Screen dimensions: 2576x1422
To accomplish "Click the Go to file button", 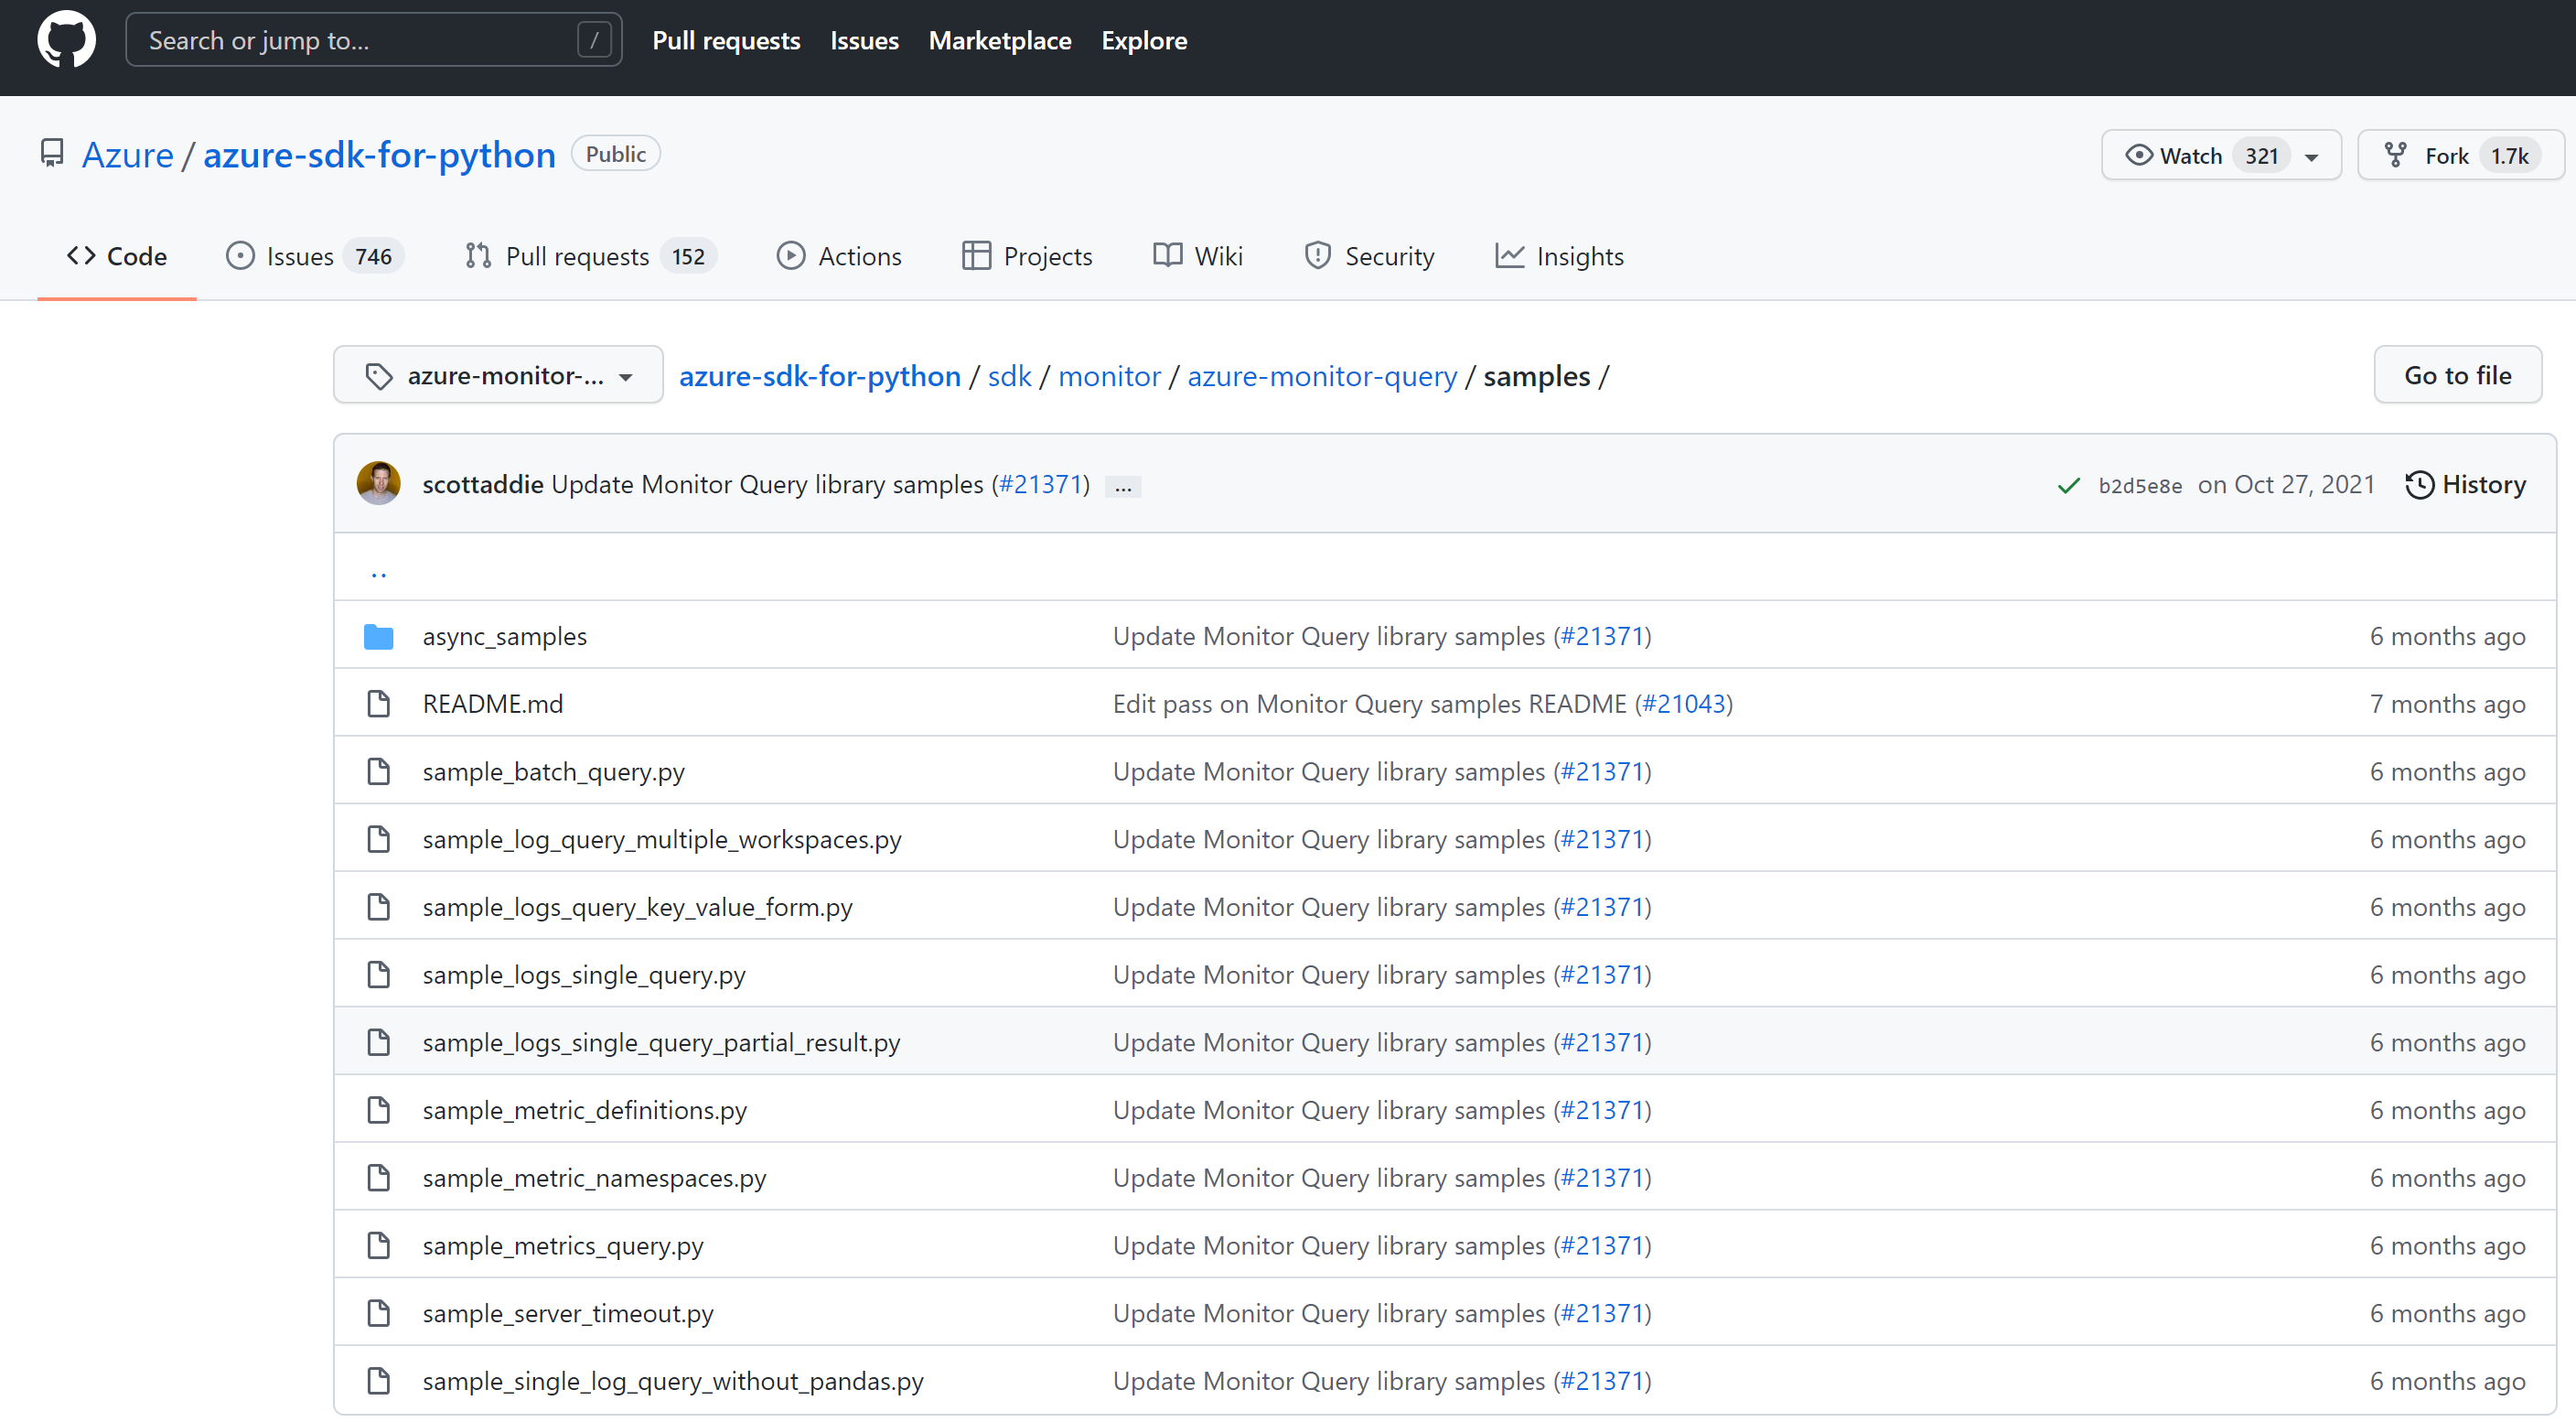I will click(x=2457, y=375).
